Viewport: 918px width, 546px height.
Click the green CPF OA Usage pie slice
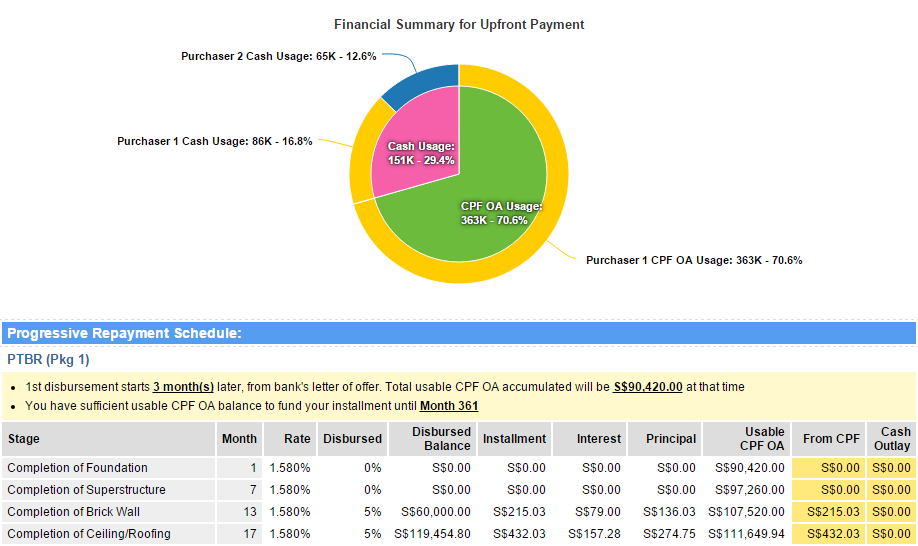pos(480,230)
